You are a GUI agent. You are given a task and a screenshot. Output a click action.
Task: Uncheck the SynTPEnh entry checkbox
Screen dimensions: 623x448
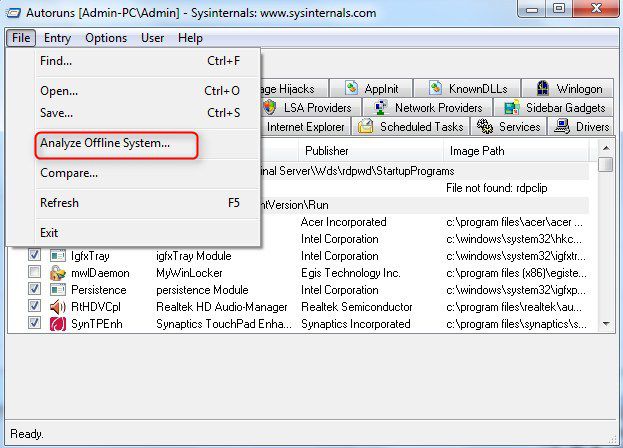34,323
